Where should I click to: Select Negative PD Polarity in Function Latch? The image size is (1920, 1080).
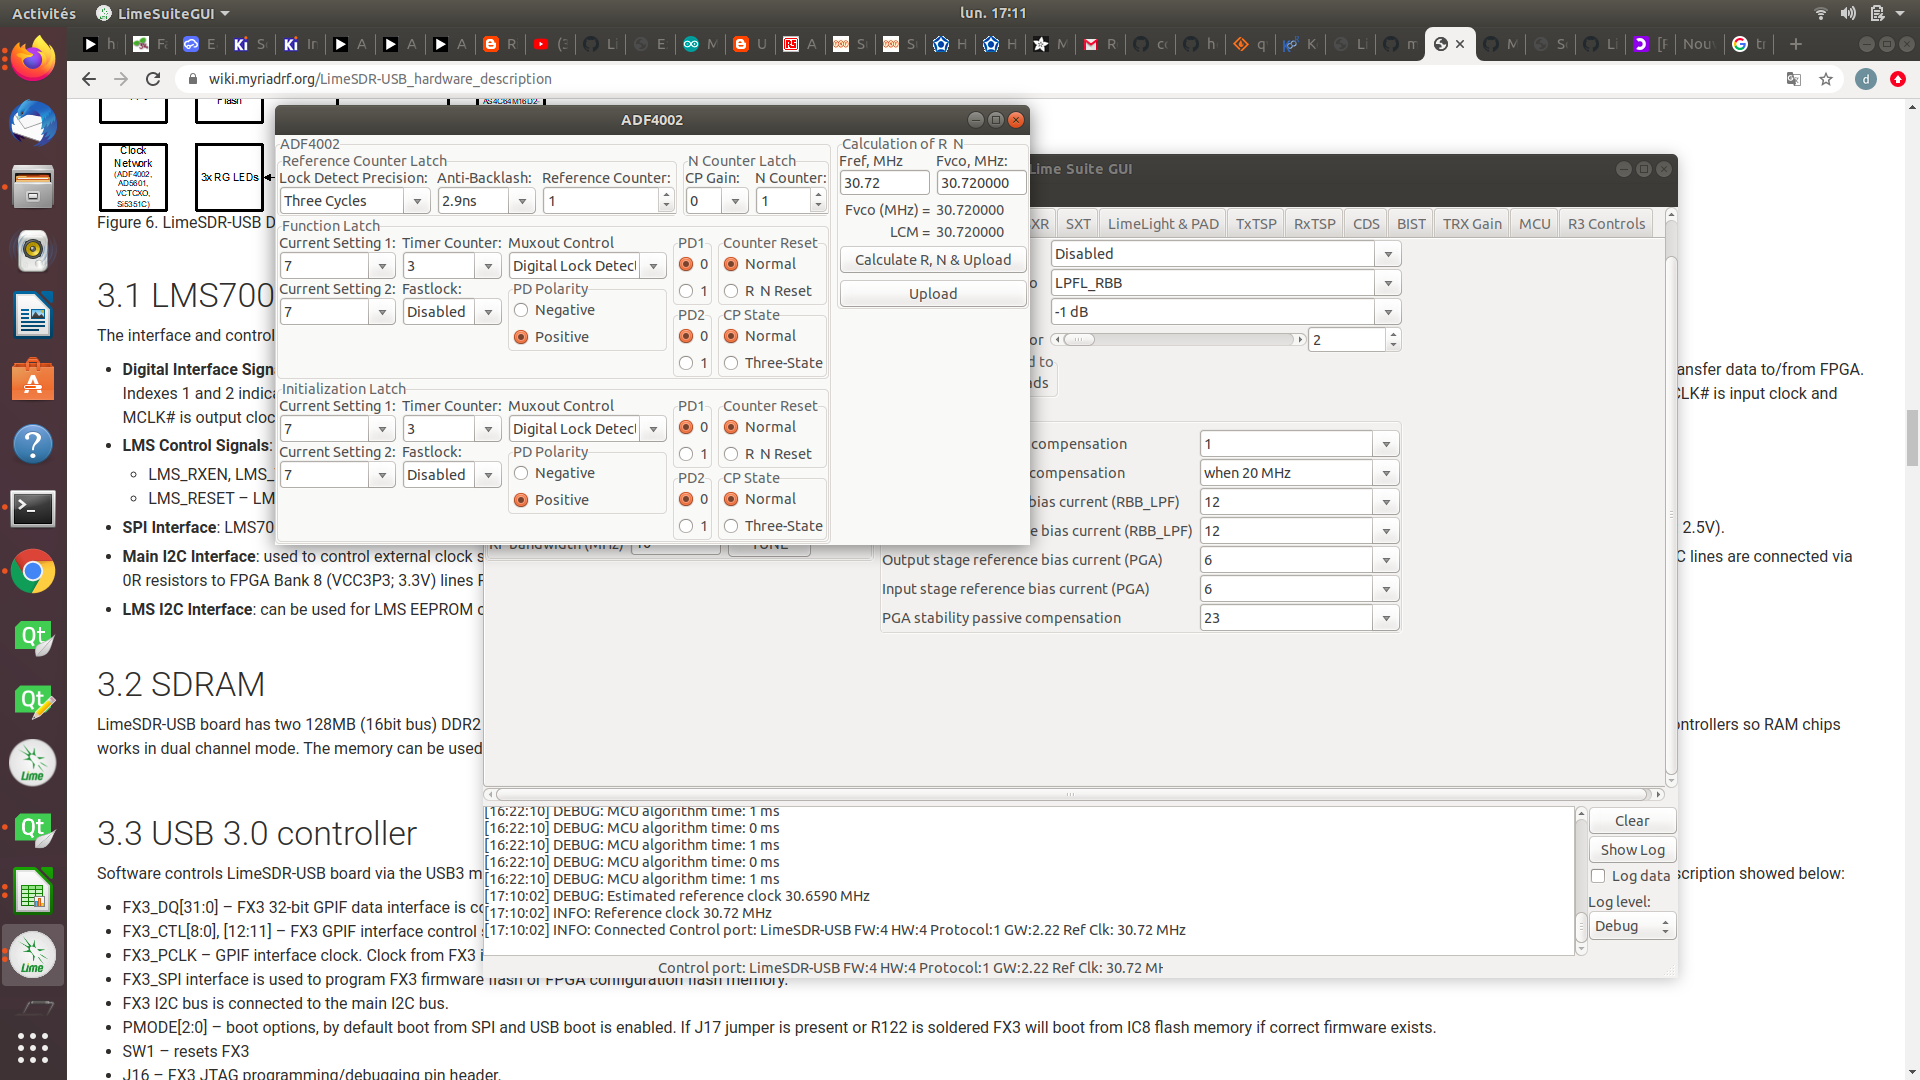click(521, 310)
